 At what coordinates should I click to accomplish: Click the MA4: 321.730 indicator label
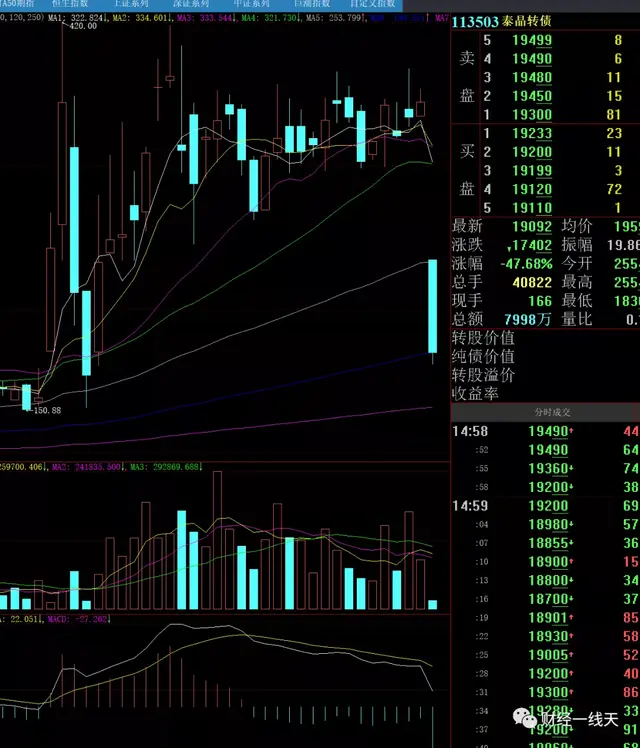[x=270, y=18]
